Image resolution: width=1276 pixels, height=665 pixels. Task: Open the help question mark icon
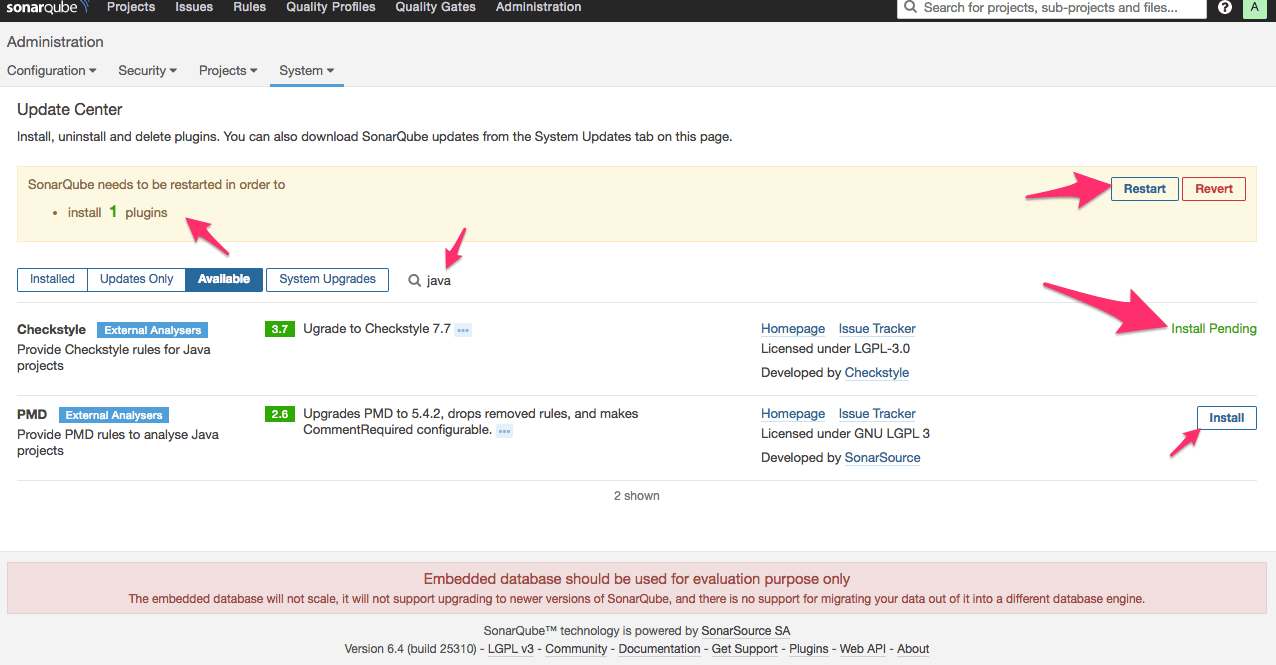coord(1225,7)
